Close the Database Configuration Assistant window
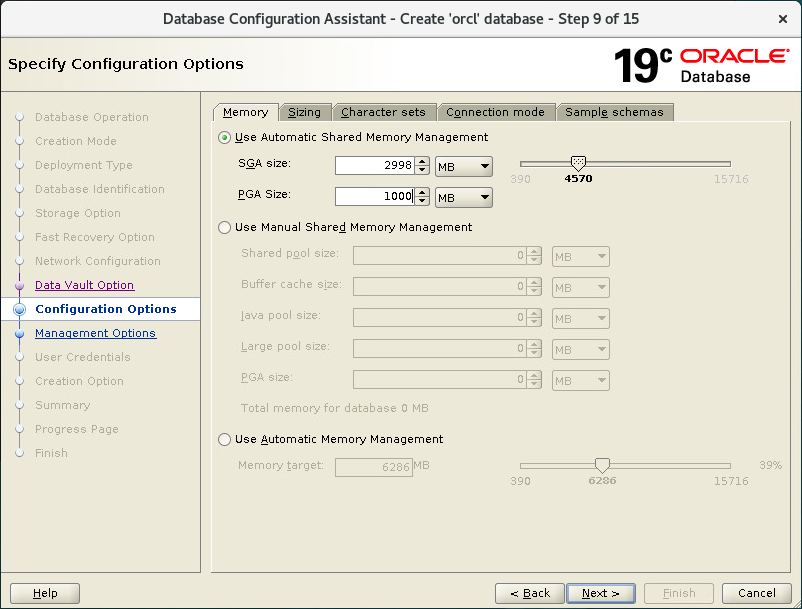The height and width of the screenshot is (609, 802). pos(783,19)
